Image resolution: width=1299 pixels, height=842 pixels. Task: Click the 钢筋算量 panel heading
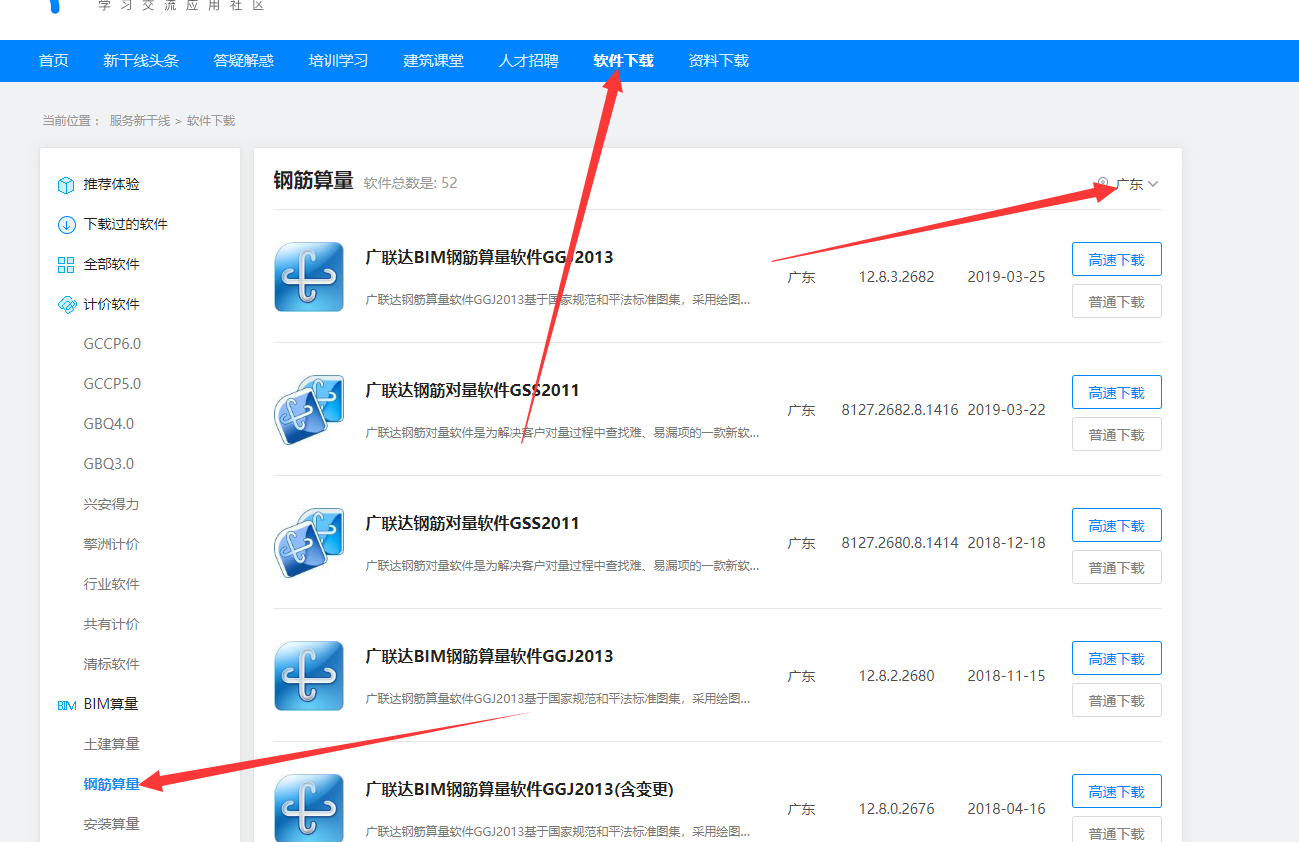click(314, 180)
